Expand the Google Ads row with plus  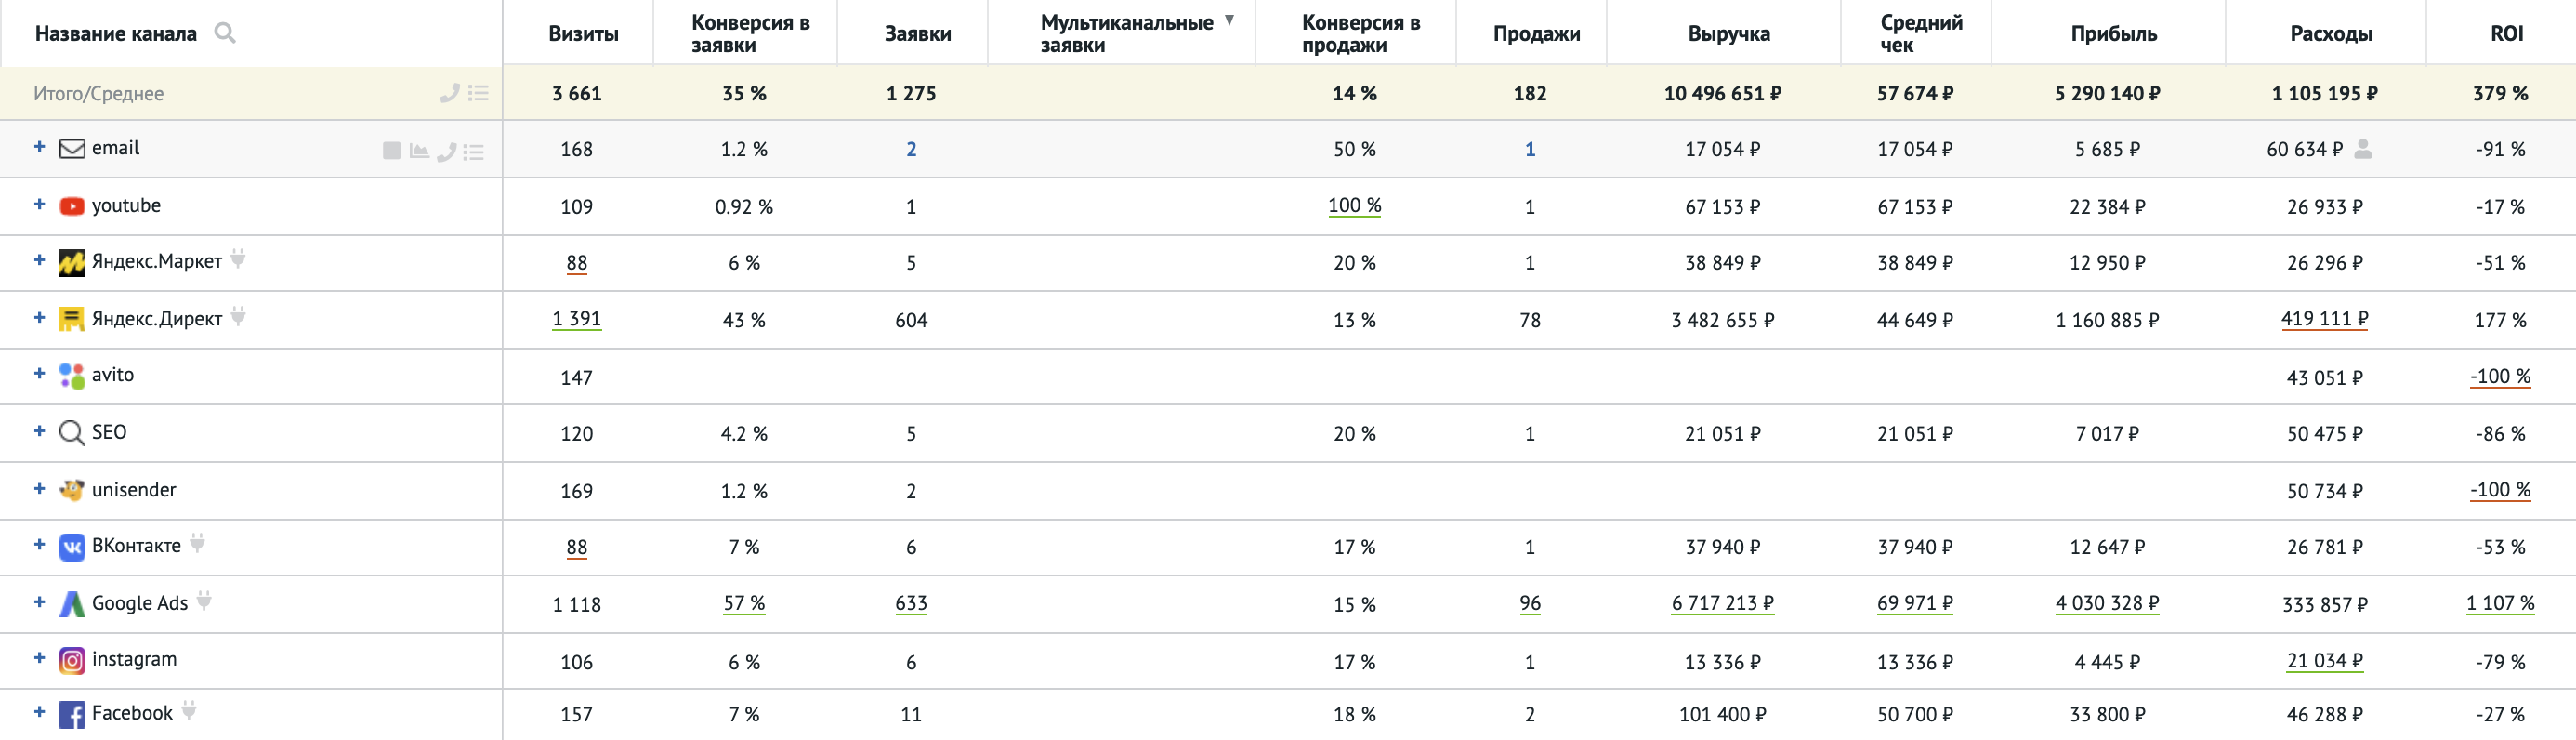(x=39, y=602)
